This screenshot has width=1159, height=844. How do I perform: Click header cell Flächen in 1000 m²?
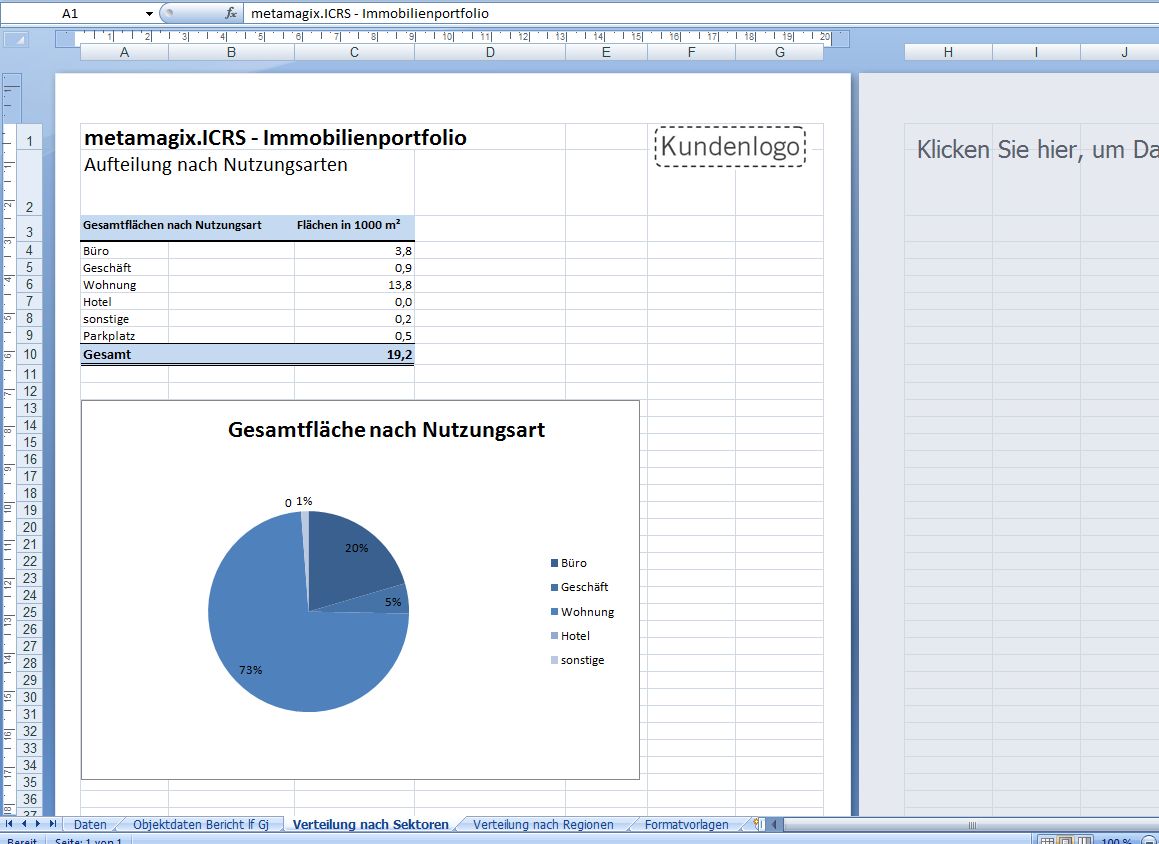coord(348,225)
